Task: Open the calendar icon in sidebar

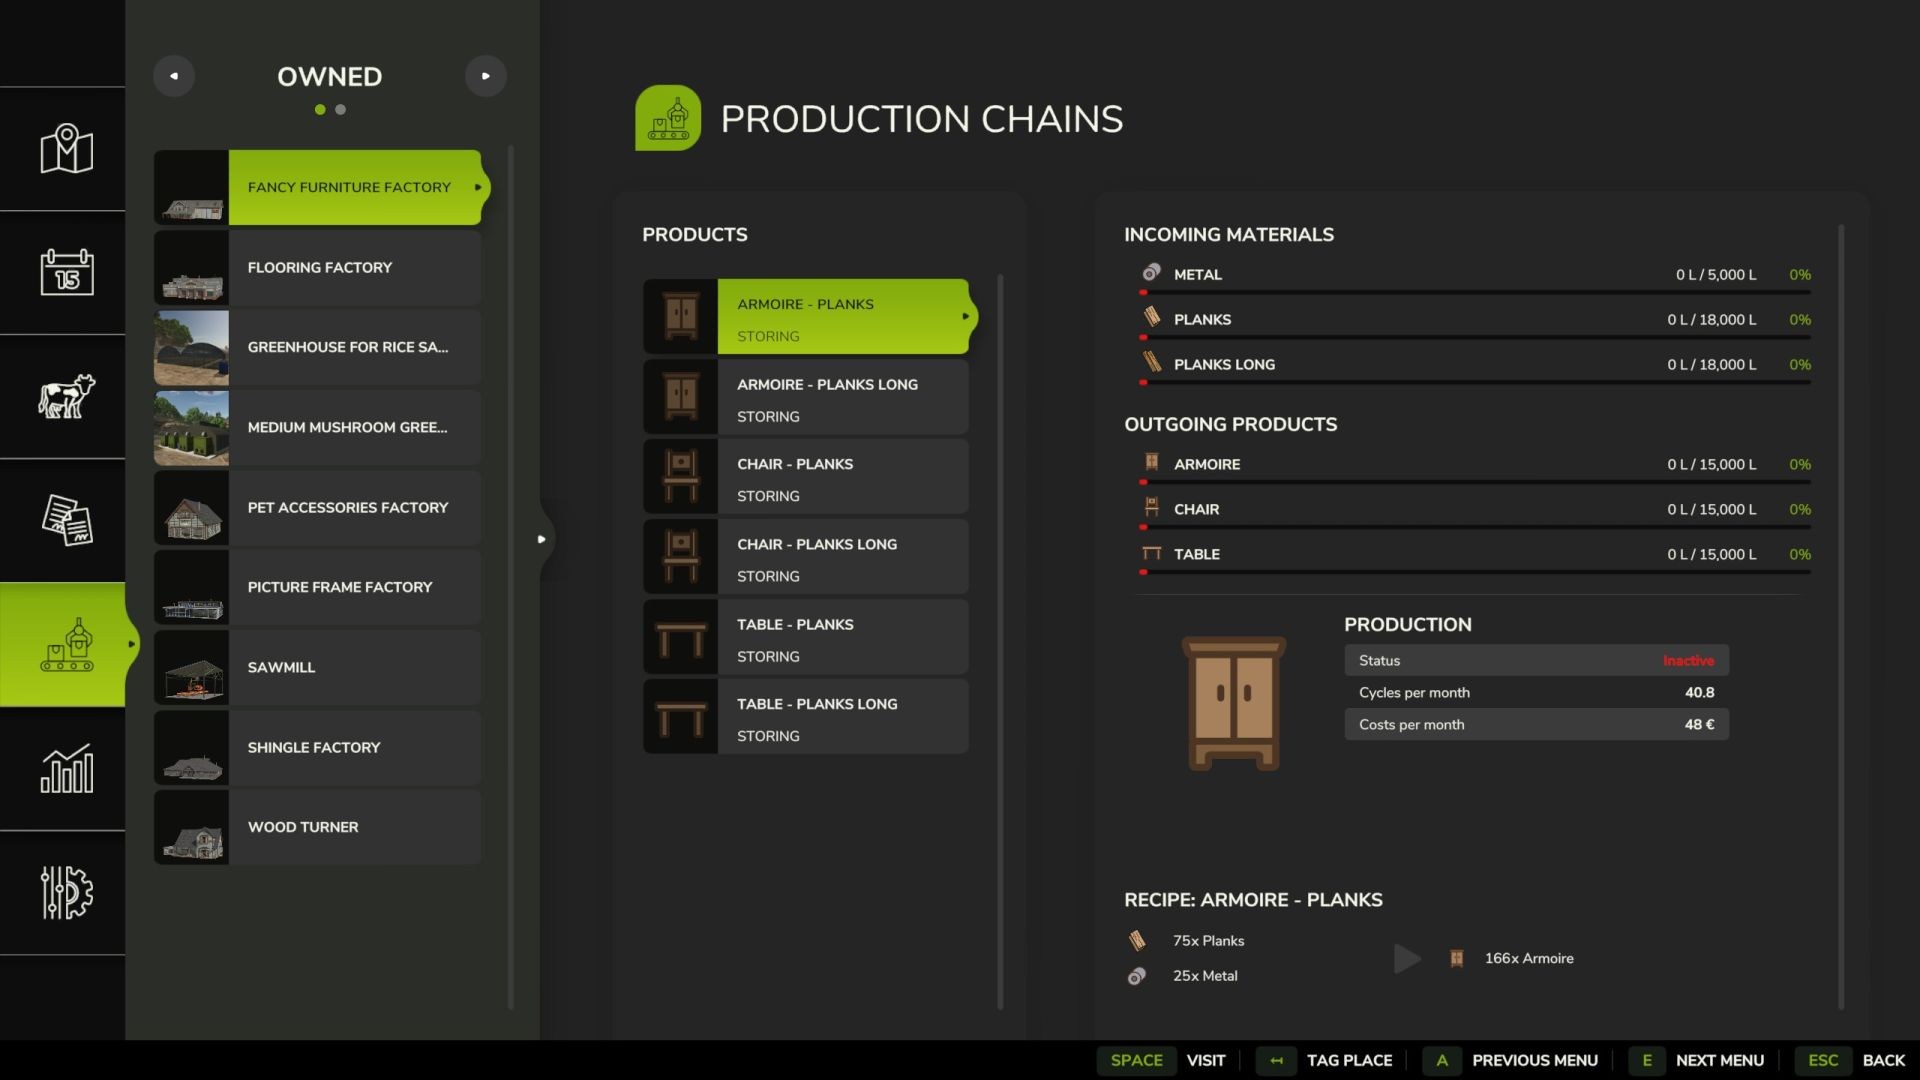Action: tap(66, 272)
